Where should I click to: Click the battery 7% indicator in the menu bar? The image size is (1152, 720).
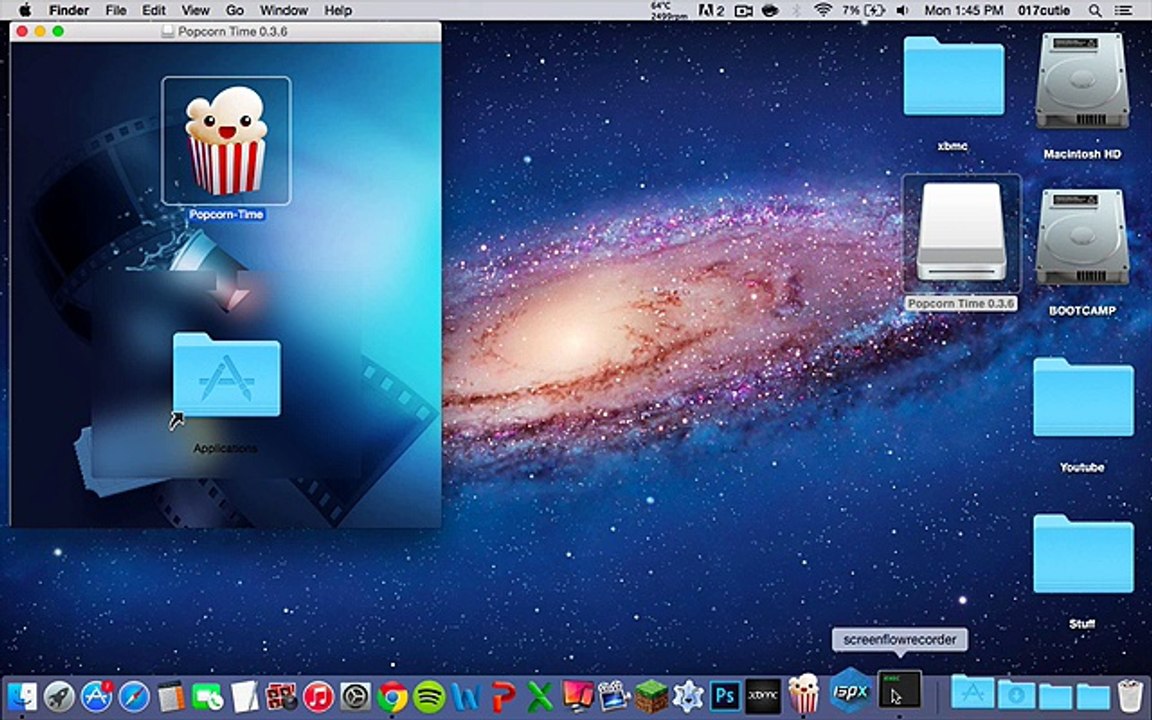[x=863, y=10]
